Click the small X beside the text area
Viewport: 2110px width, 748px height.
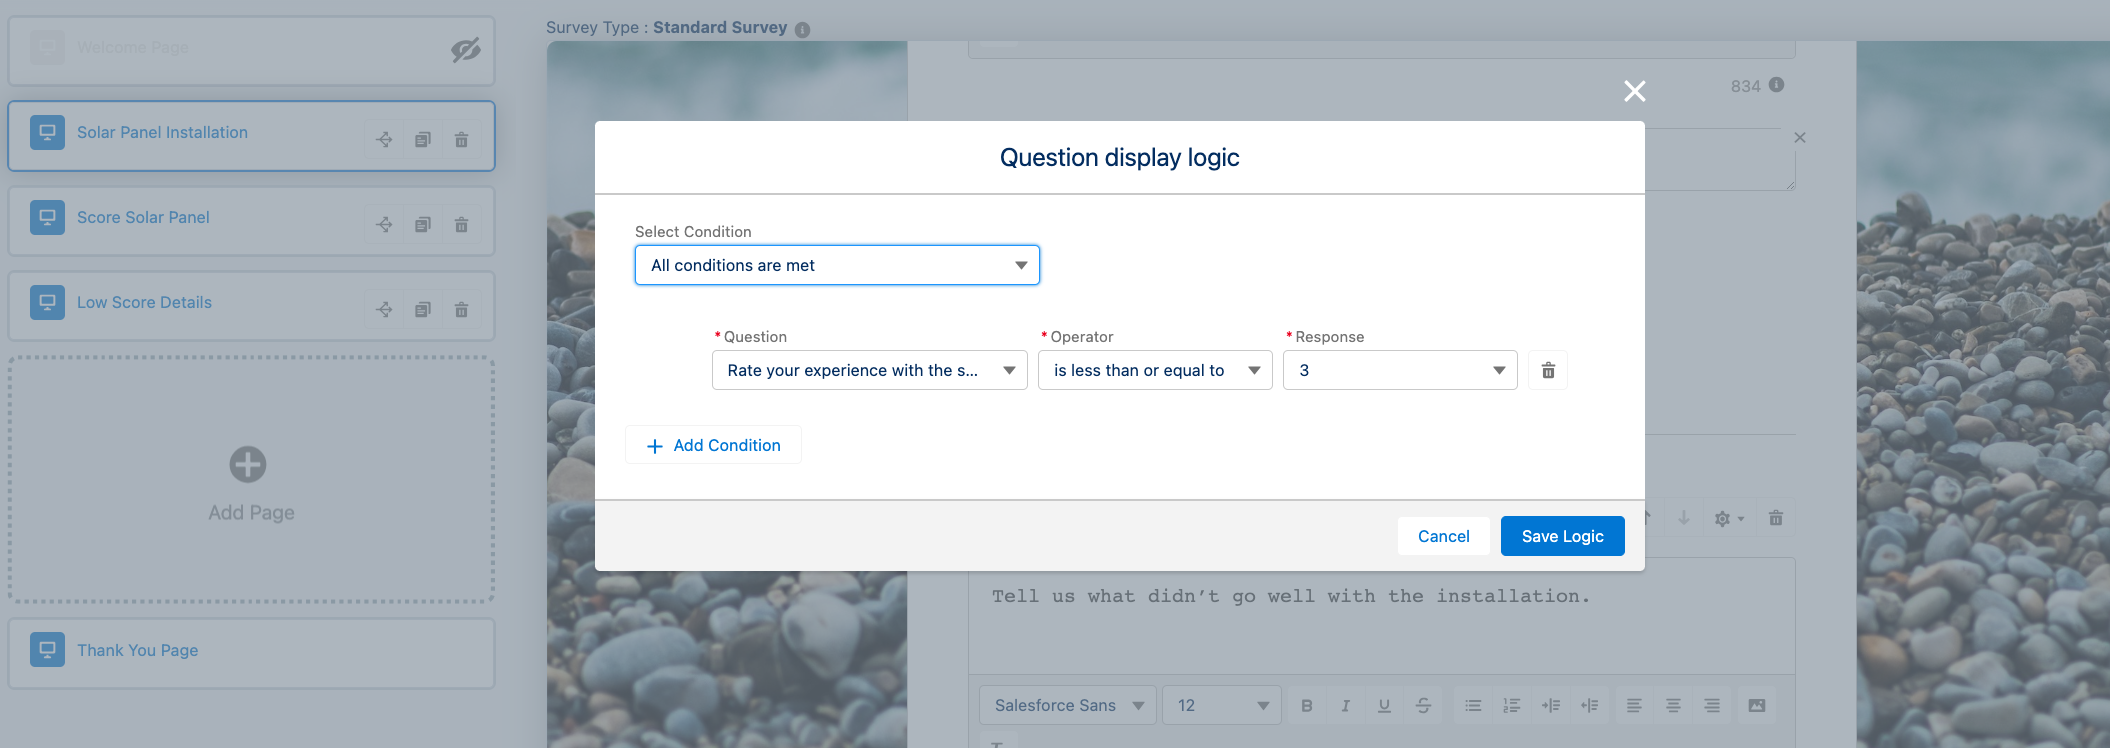pos(1800,138)
